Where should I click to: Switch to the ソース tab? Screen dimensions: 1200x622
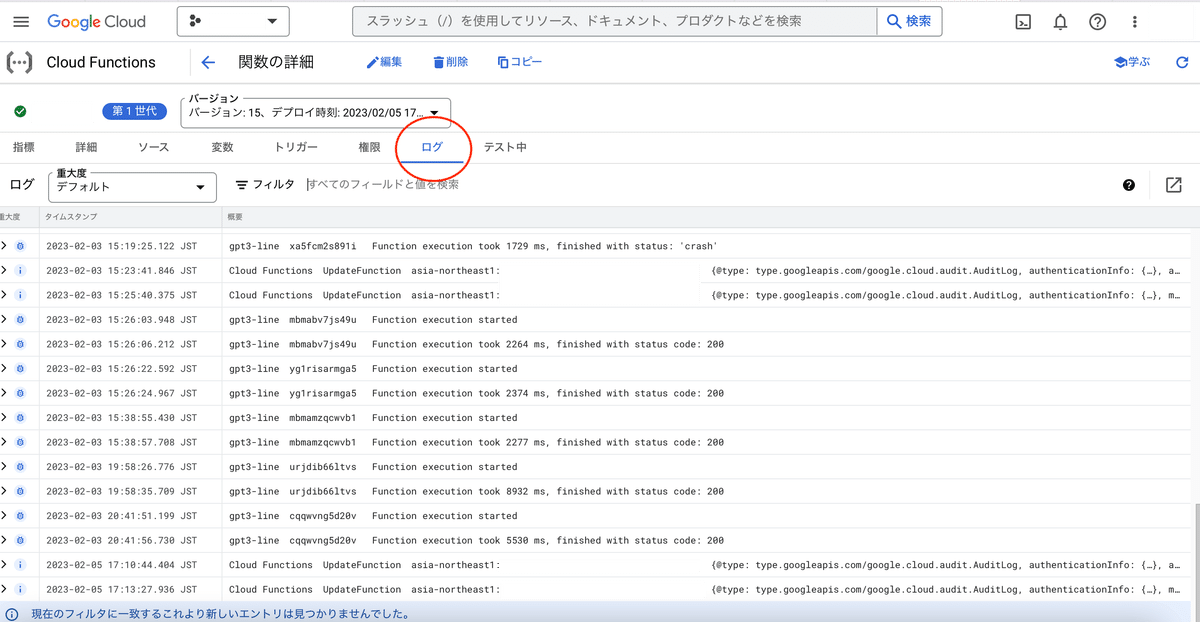(153, 147)
